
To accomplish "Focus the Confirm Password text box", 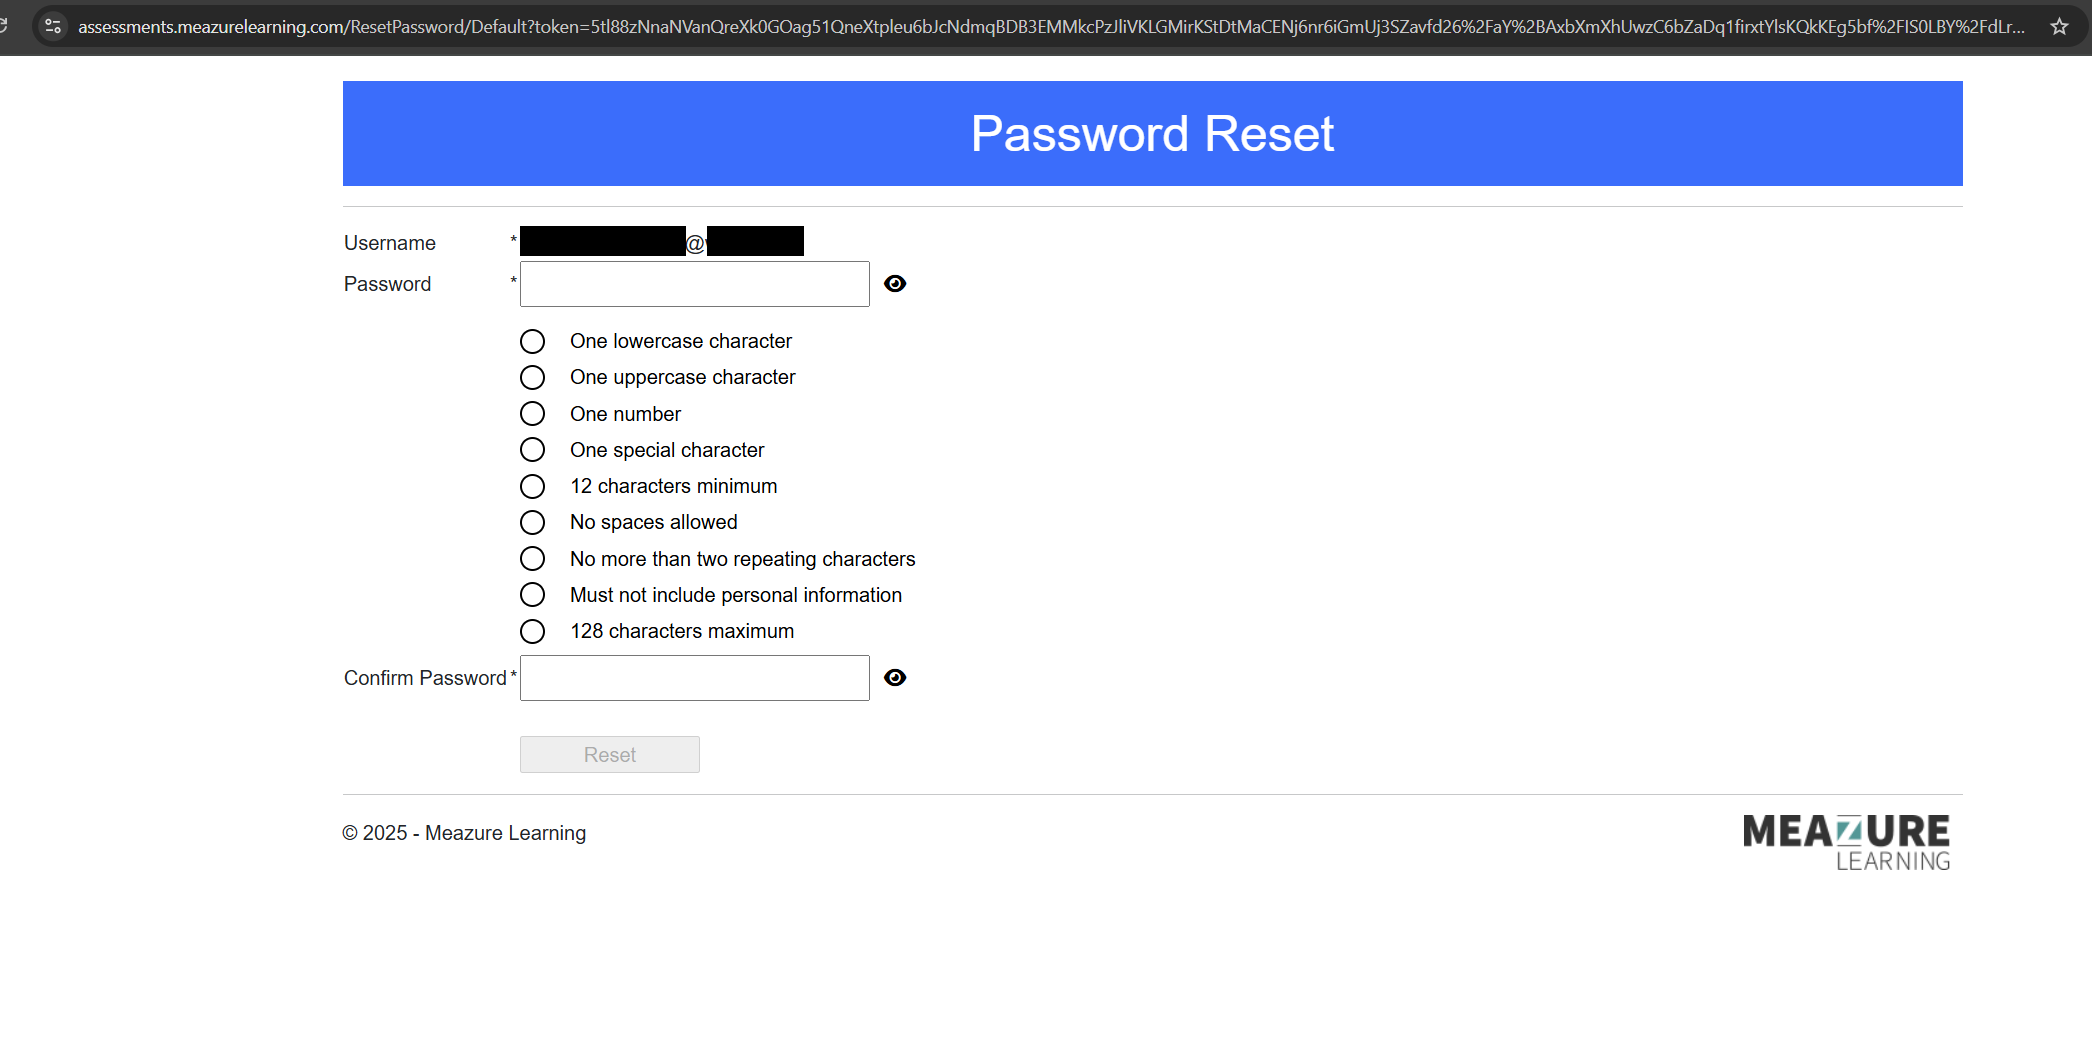I will (x=694, y=678).
